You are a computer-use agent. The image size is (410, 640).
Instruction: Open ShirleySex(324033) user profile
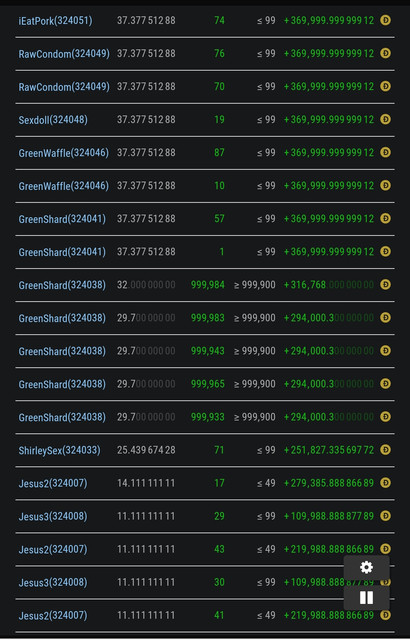point(60,450)
